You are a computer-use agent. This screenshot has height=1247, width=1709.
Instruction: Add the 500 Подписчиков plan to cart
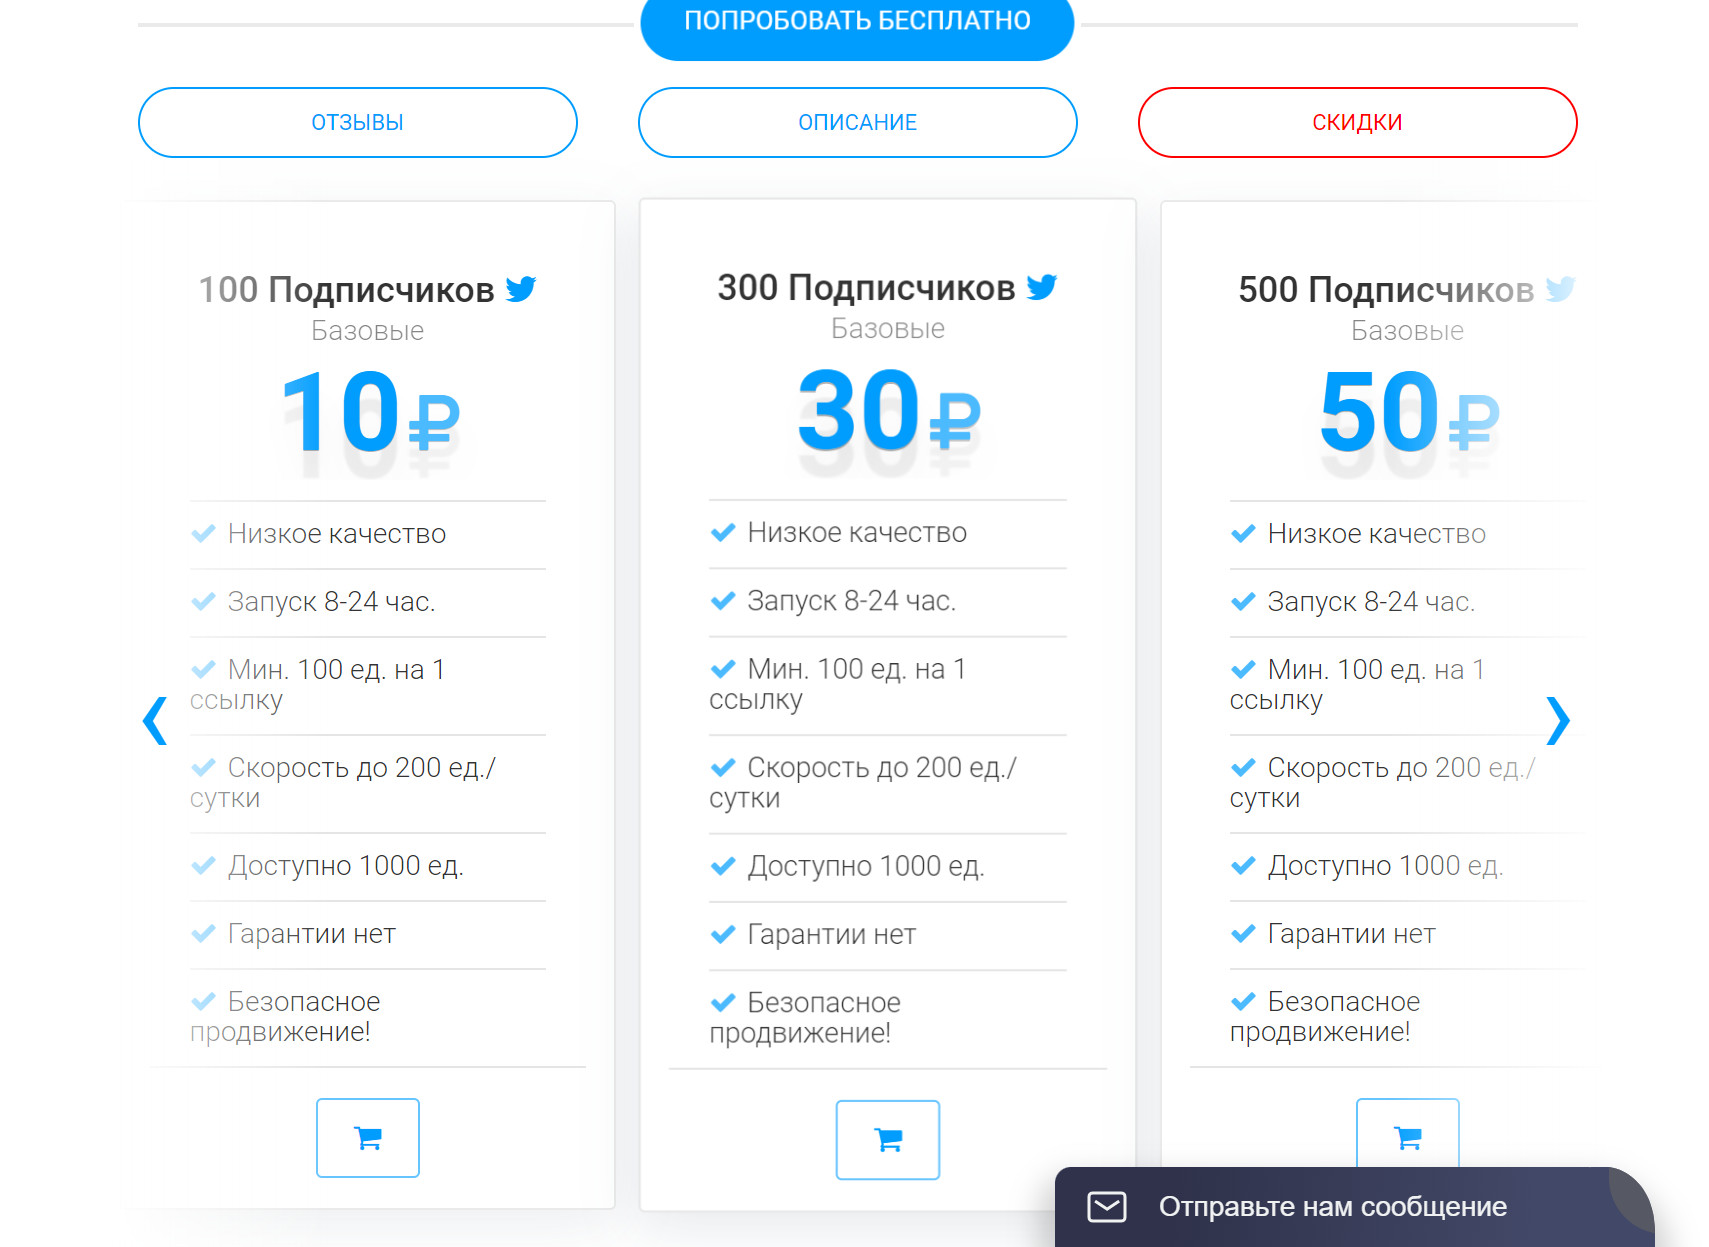(1408, 1134)
